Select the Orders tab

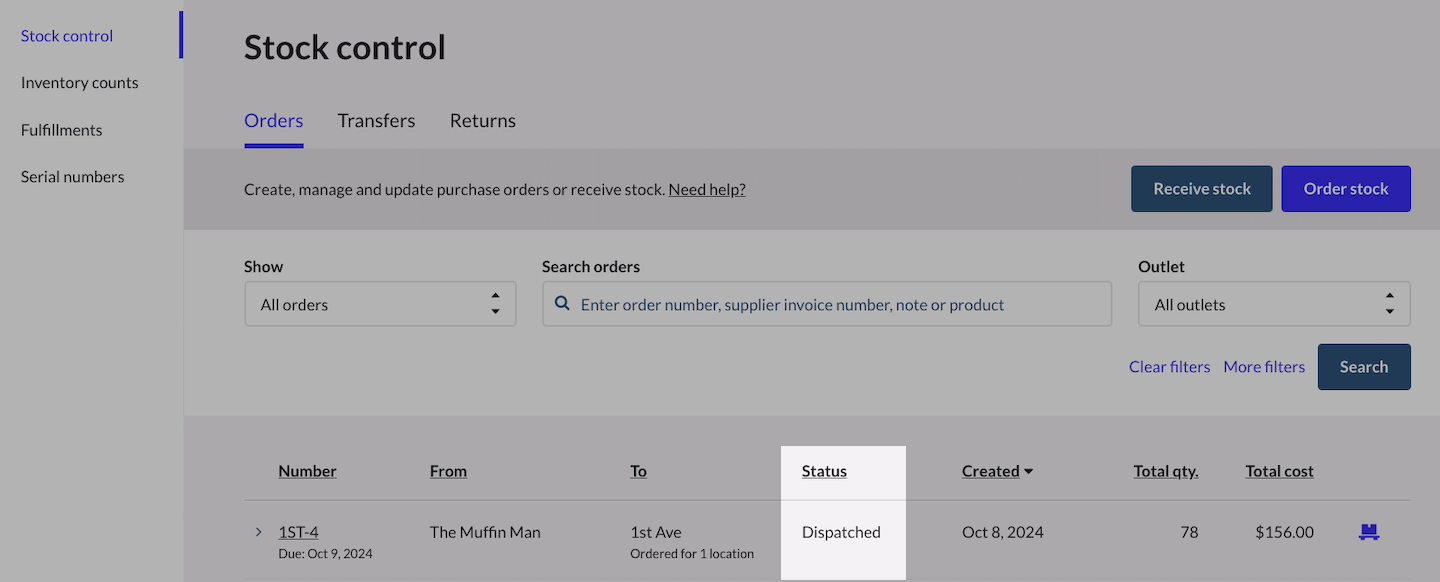(273, 121)
